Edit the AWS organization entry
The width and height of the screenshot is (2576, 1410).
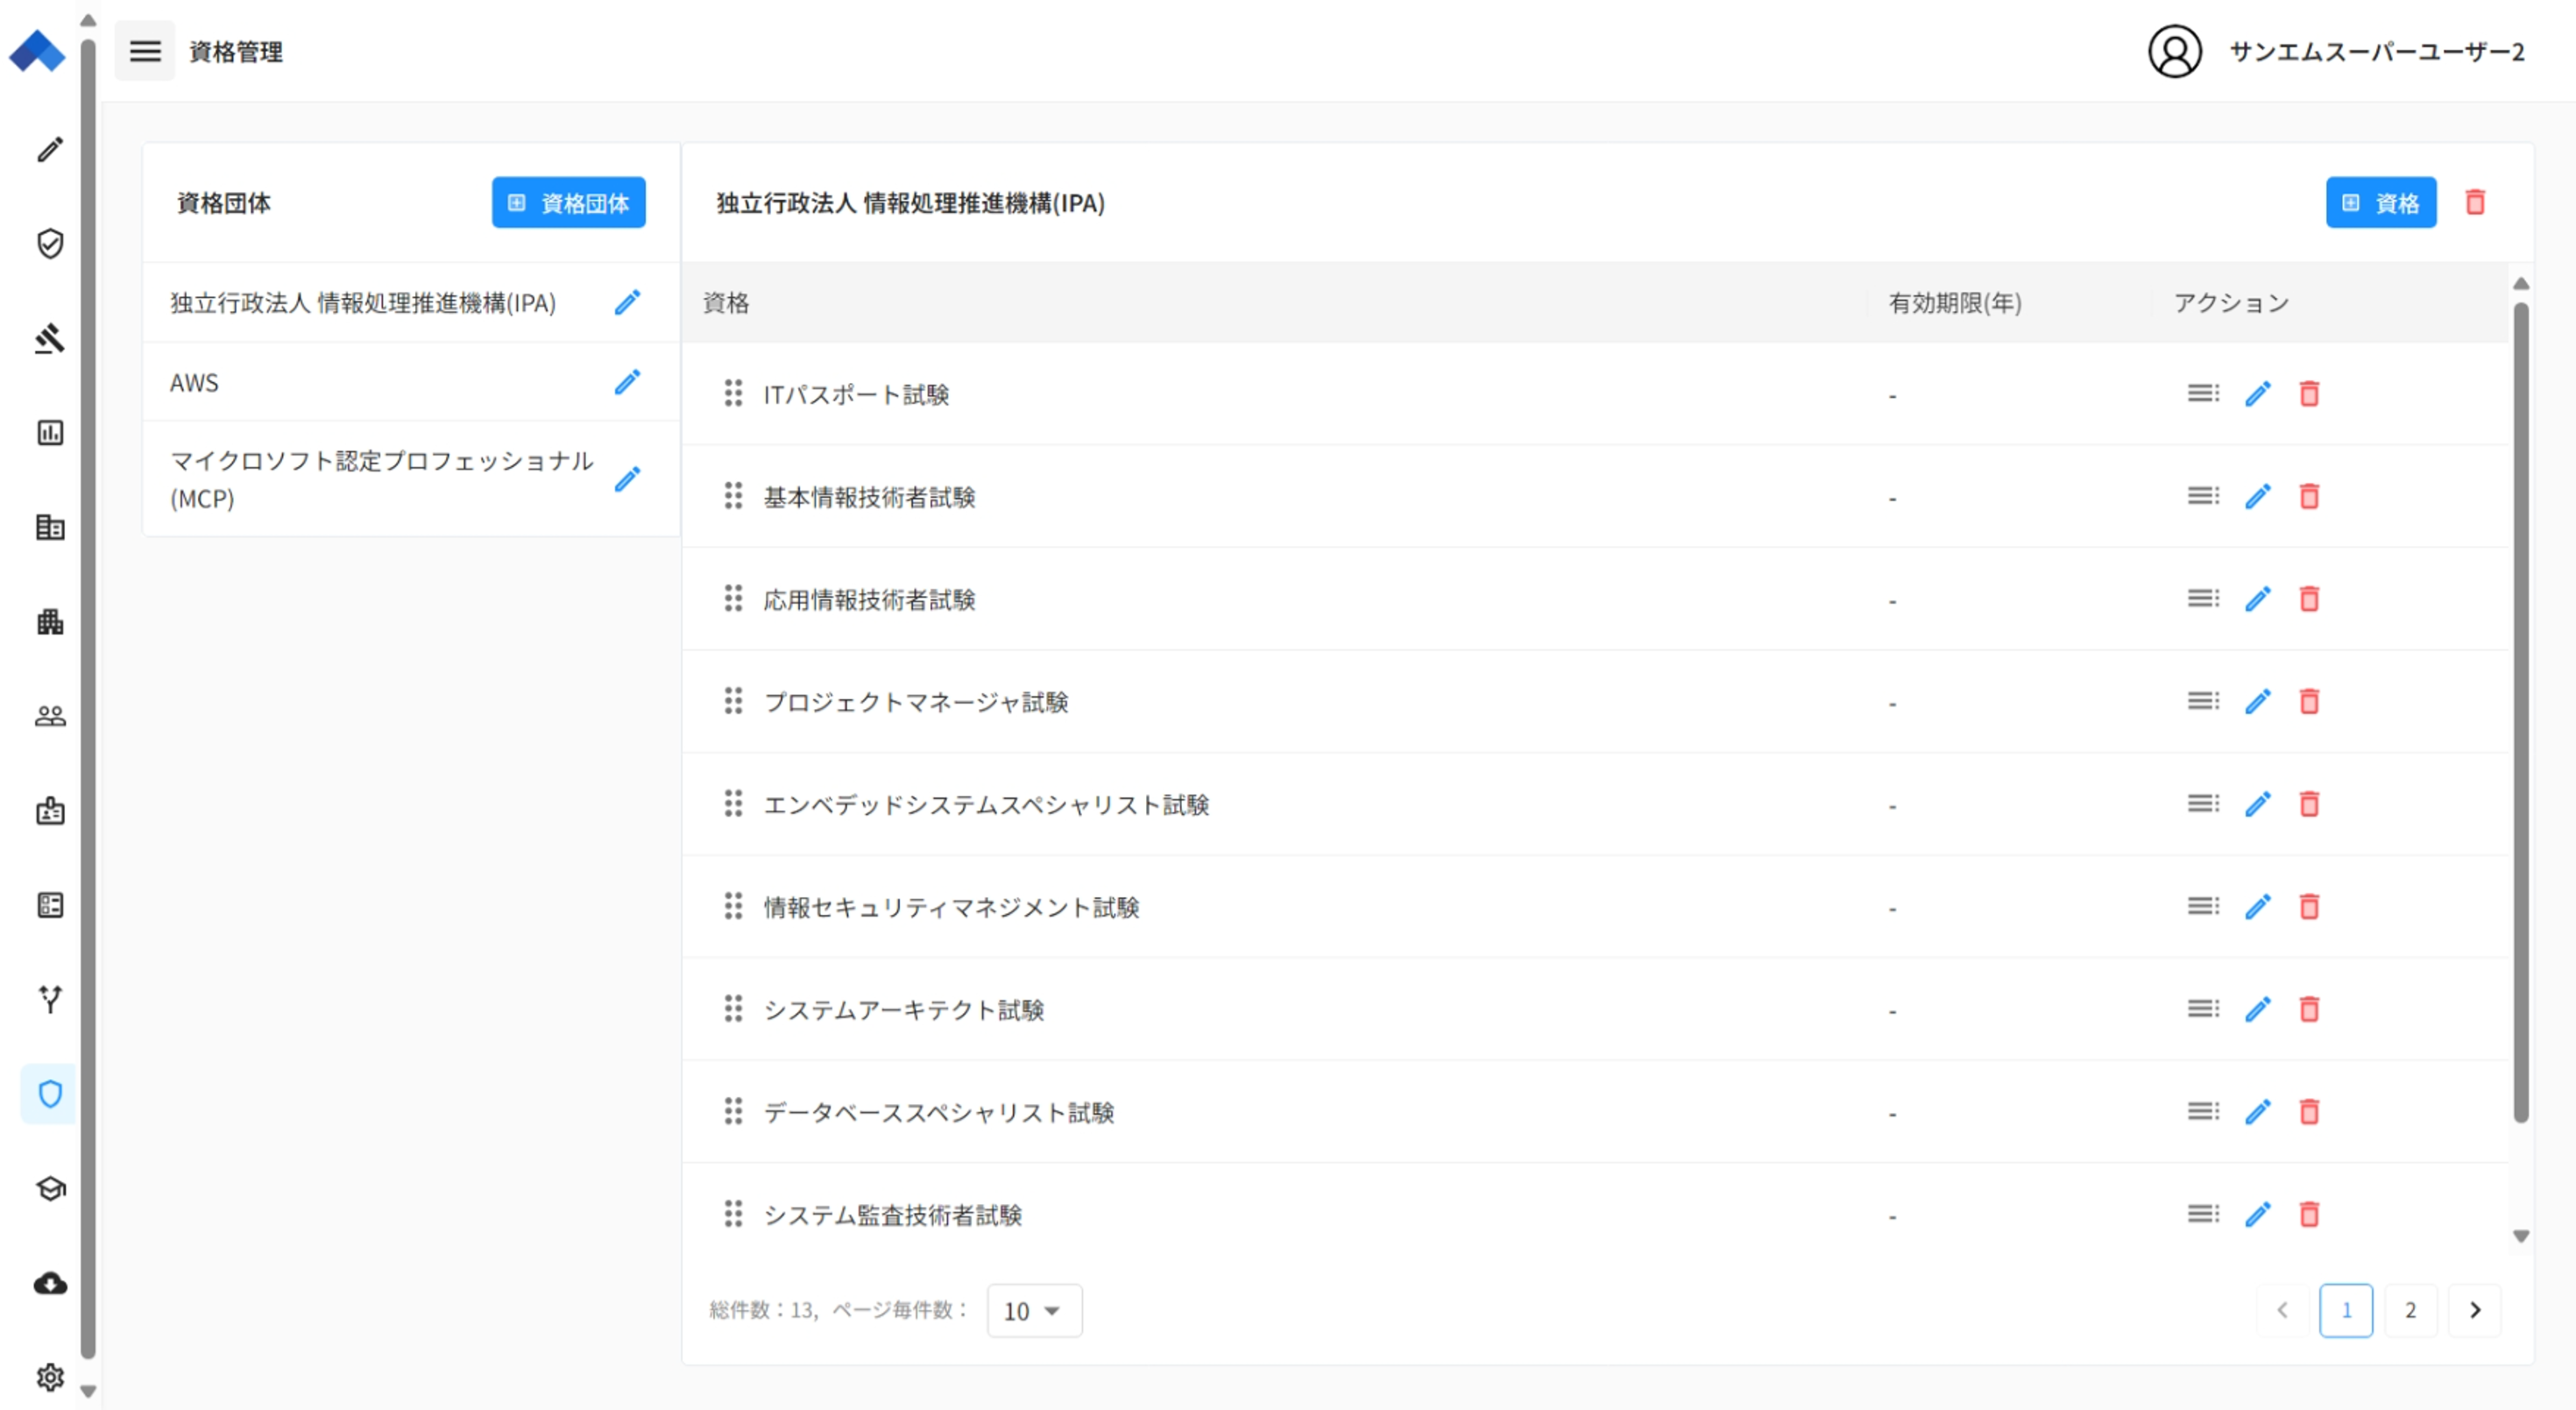(x=627, y=382)
